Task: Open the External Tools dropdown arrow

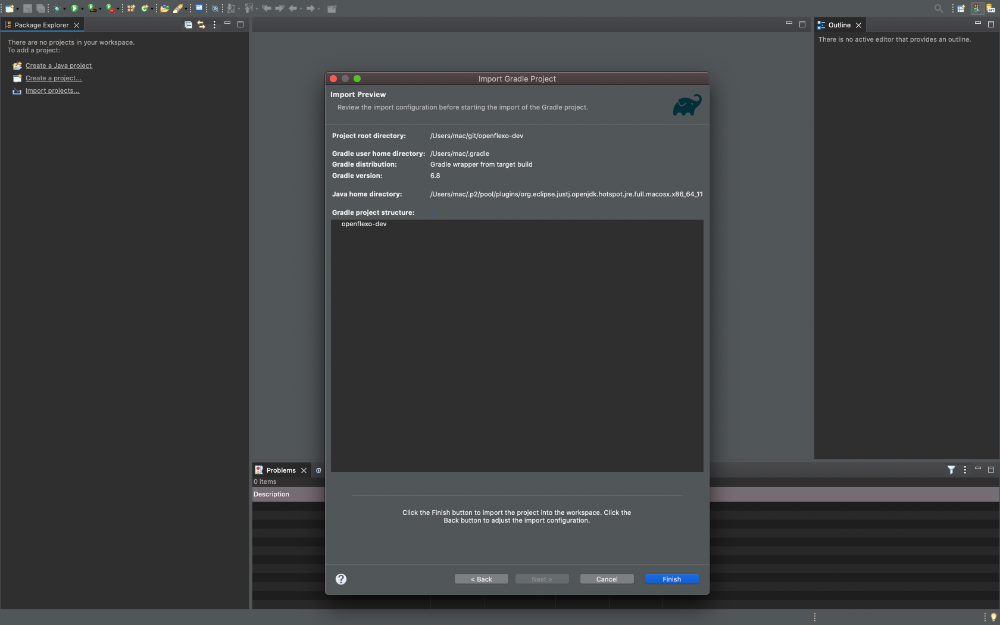Action: (x=118, y=9)
